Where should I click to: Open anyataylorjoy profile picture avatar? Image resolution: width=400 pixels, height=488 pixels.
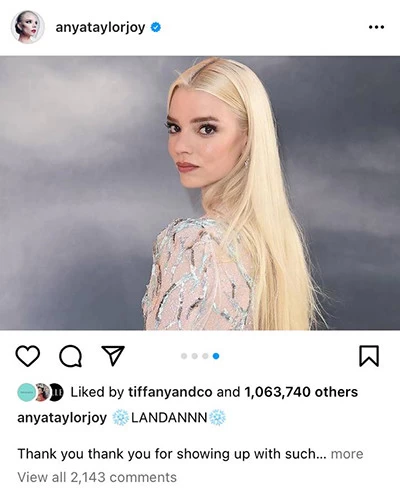point(27,27)
